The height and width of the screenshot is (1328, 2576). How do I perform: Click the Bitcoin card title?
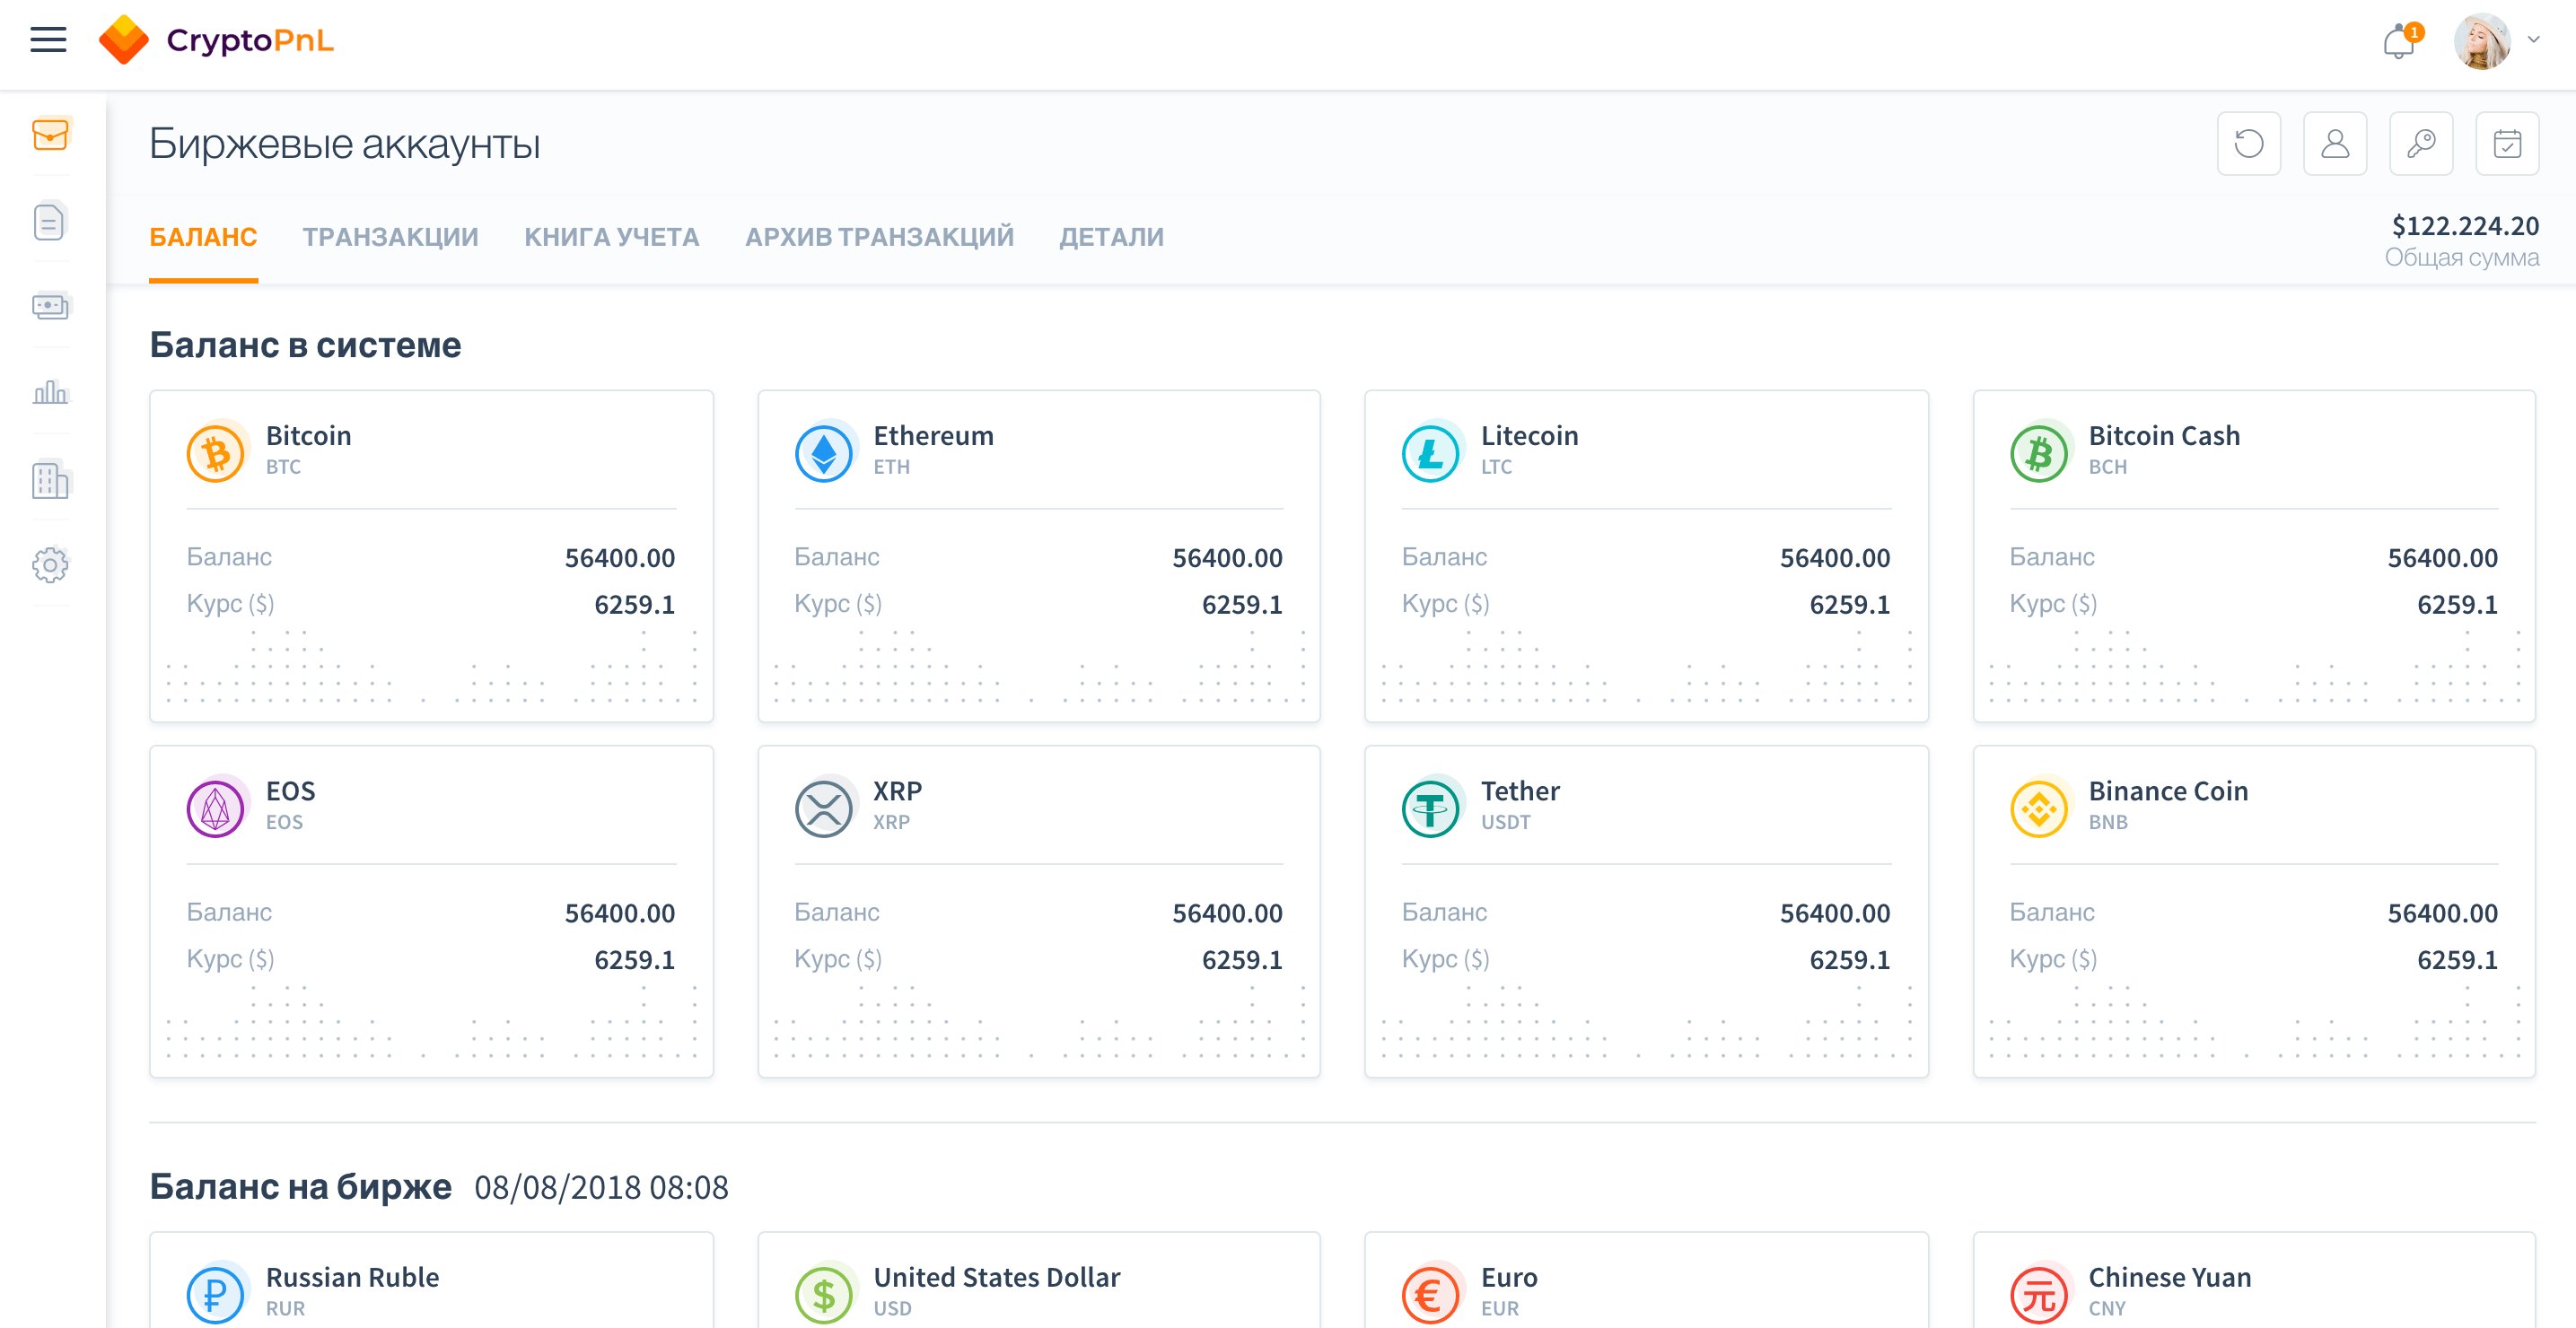point(308,436)
